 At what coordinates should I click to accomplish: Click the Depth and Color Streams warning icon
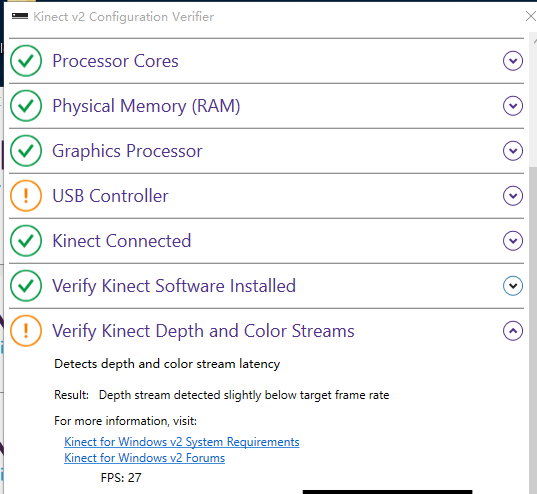point(26,331)
